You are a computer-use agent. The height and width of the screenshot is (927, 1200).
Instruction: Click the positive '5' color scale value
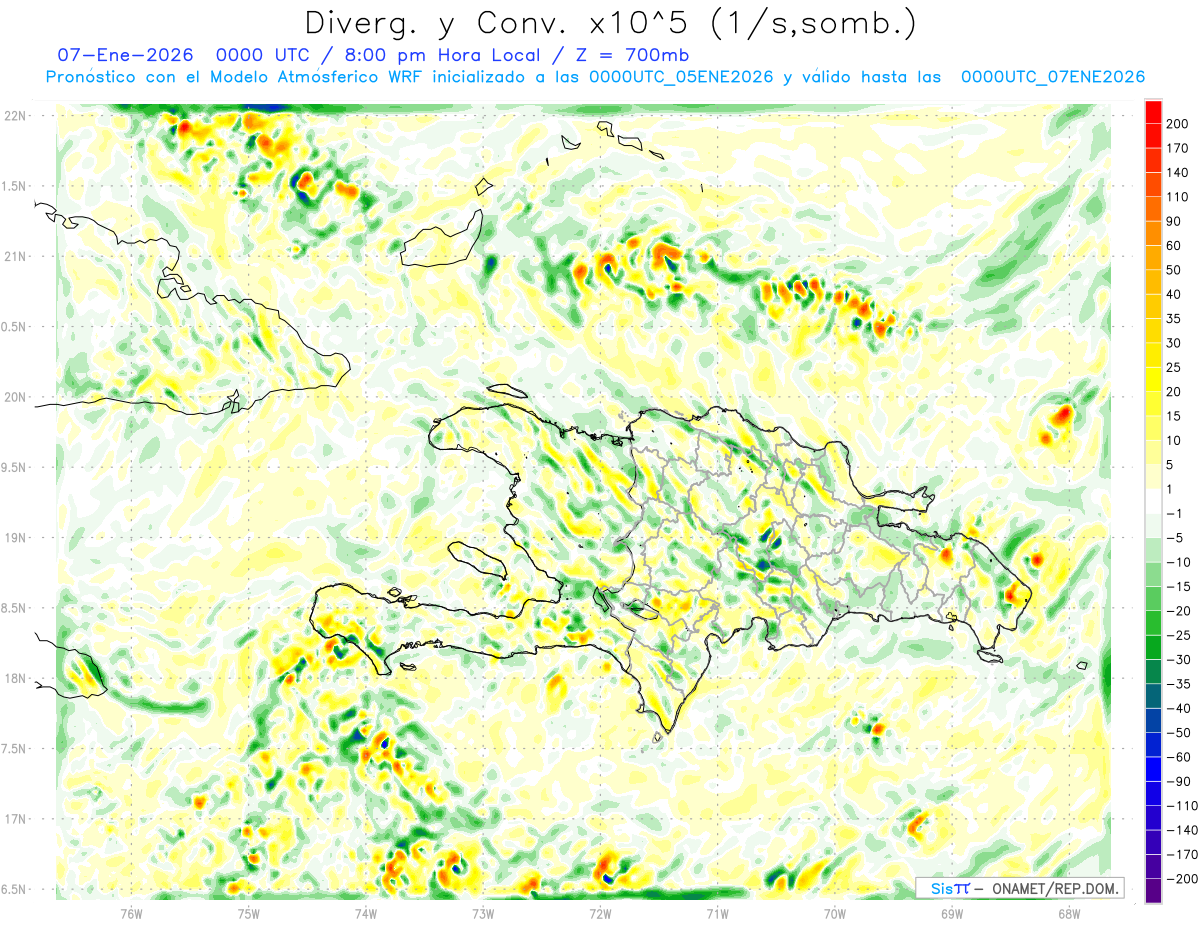(1171, 465)
